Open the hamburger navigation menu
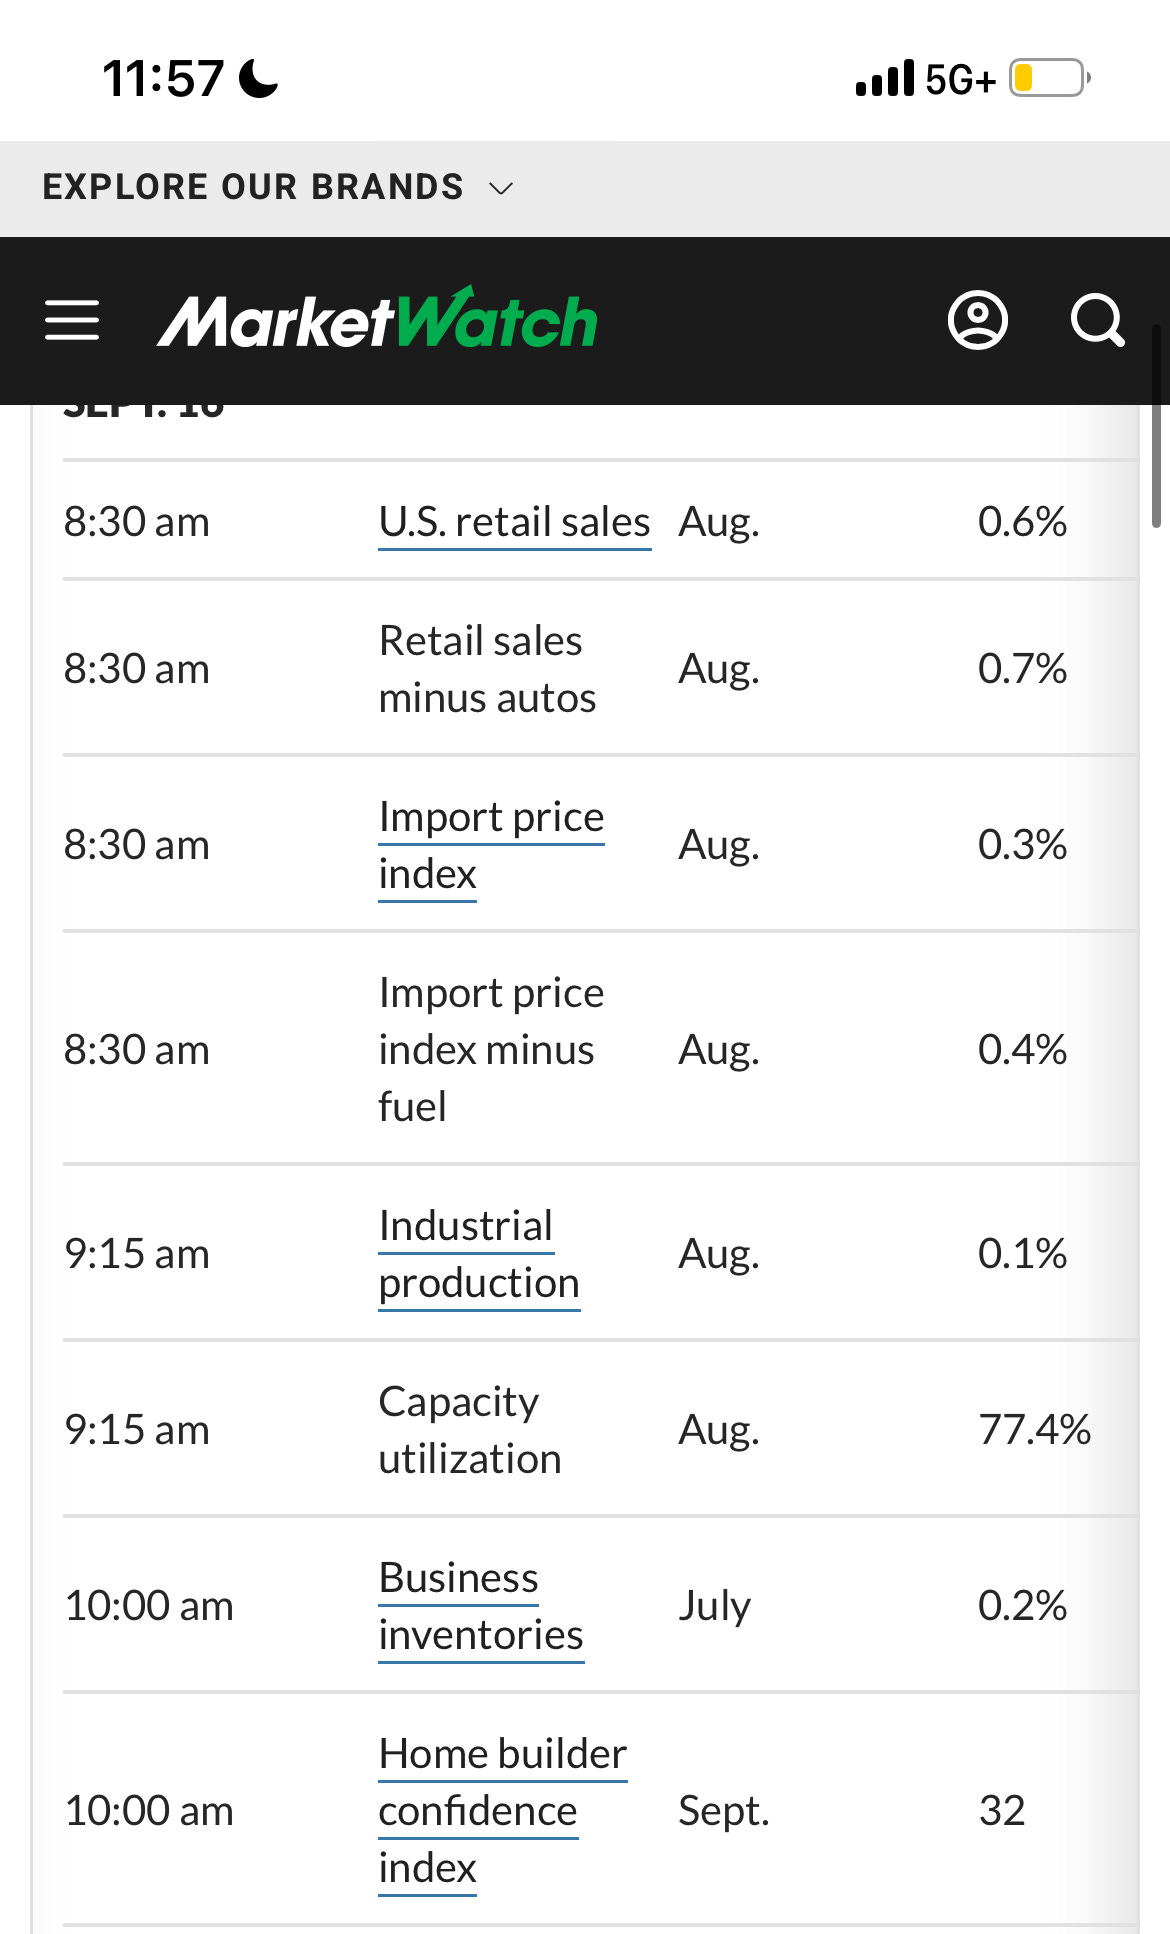The width and height of the screenshot is (1170, 1934). point(72,320)
